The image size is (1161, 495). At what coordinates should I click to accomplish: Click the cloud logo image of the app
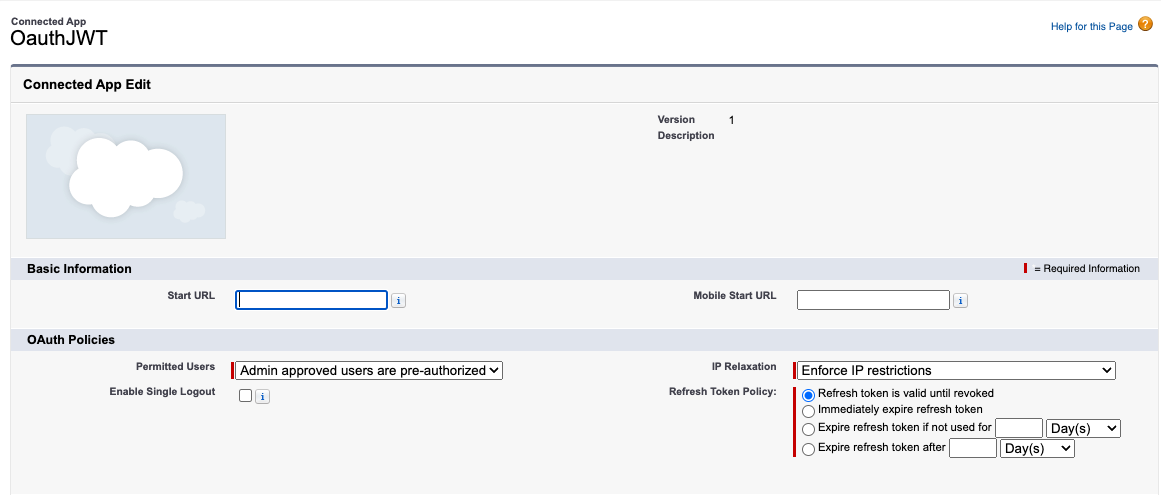point(126,176)
